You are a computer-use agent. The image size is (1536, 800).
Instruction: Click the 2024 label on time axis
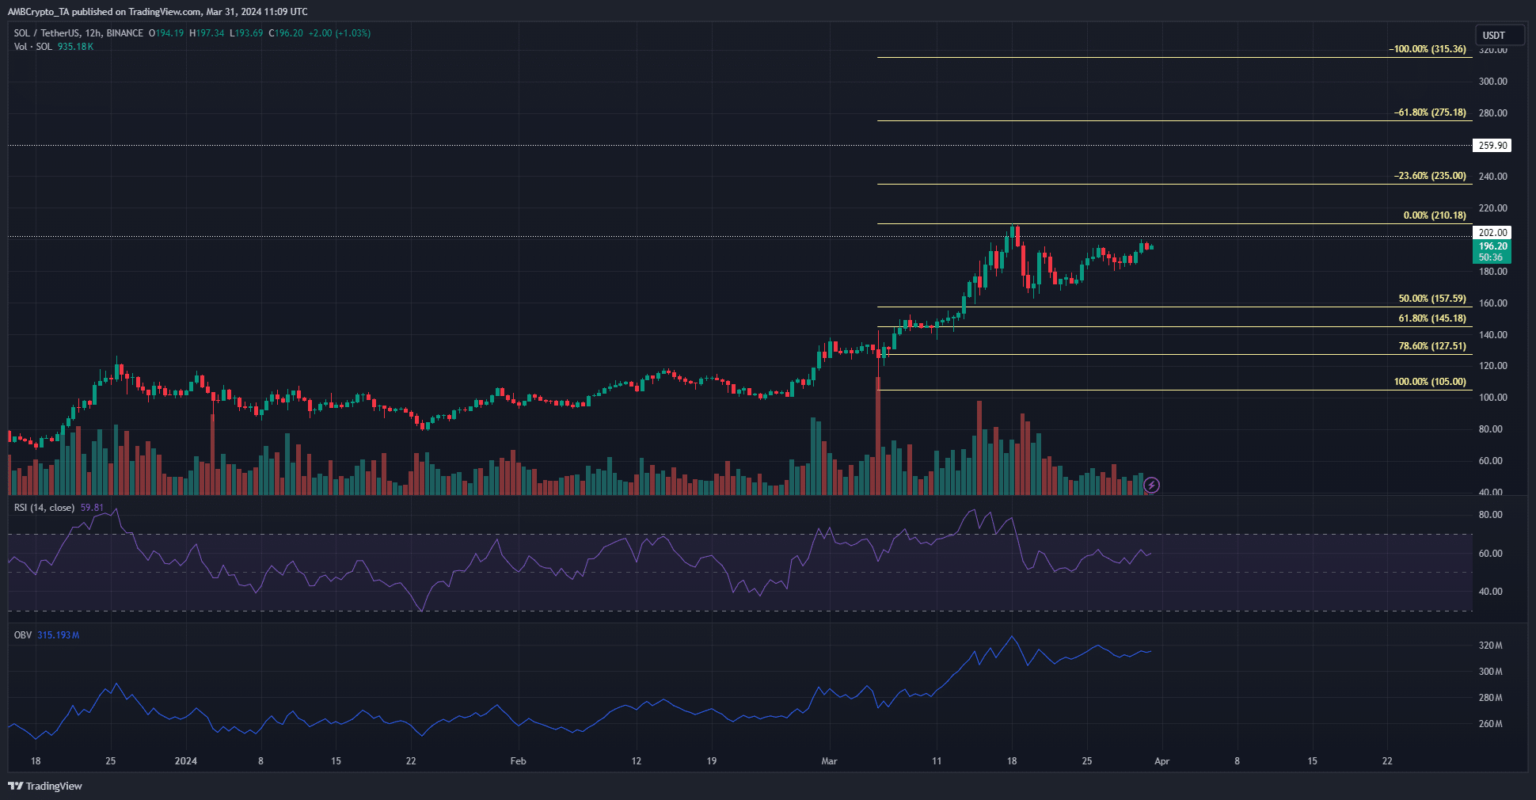pos(185,761)
